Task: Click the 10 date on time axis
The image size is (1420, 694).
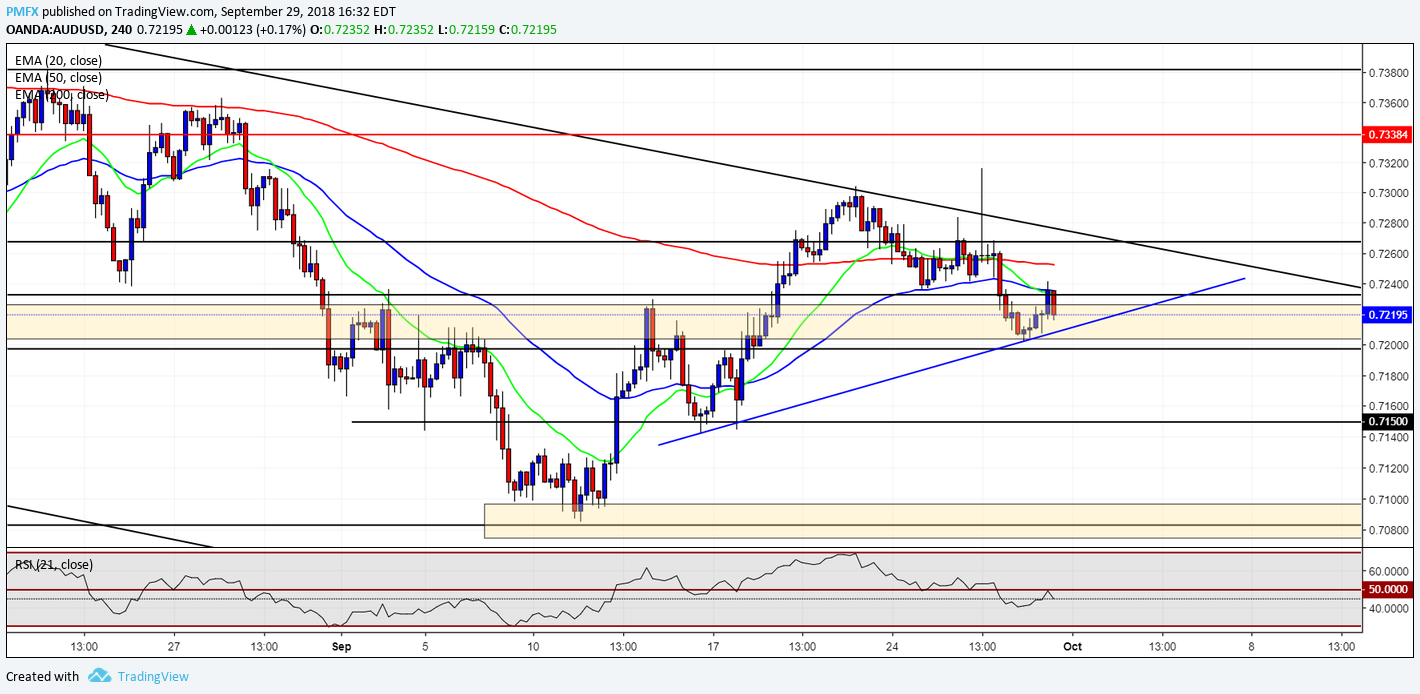Action: pyautogui.click(x=533, y=646)
